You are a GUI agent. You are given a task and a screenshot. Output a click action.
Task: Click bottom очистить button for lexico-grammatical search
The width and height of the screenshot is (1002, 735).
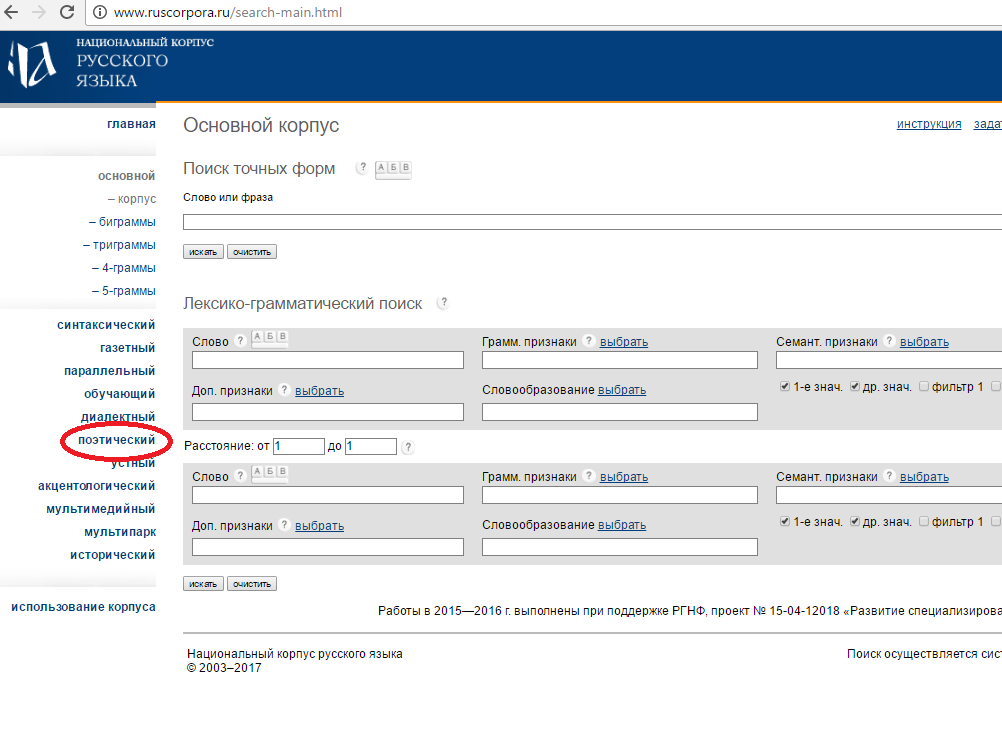pyautogui.click(x=252, y=584)
